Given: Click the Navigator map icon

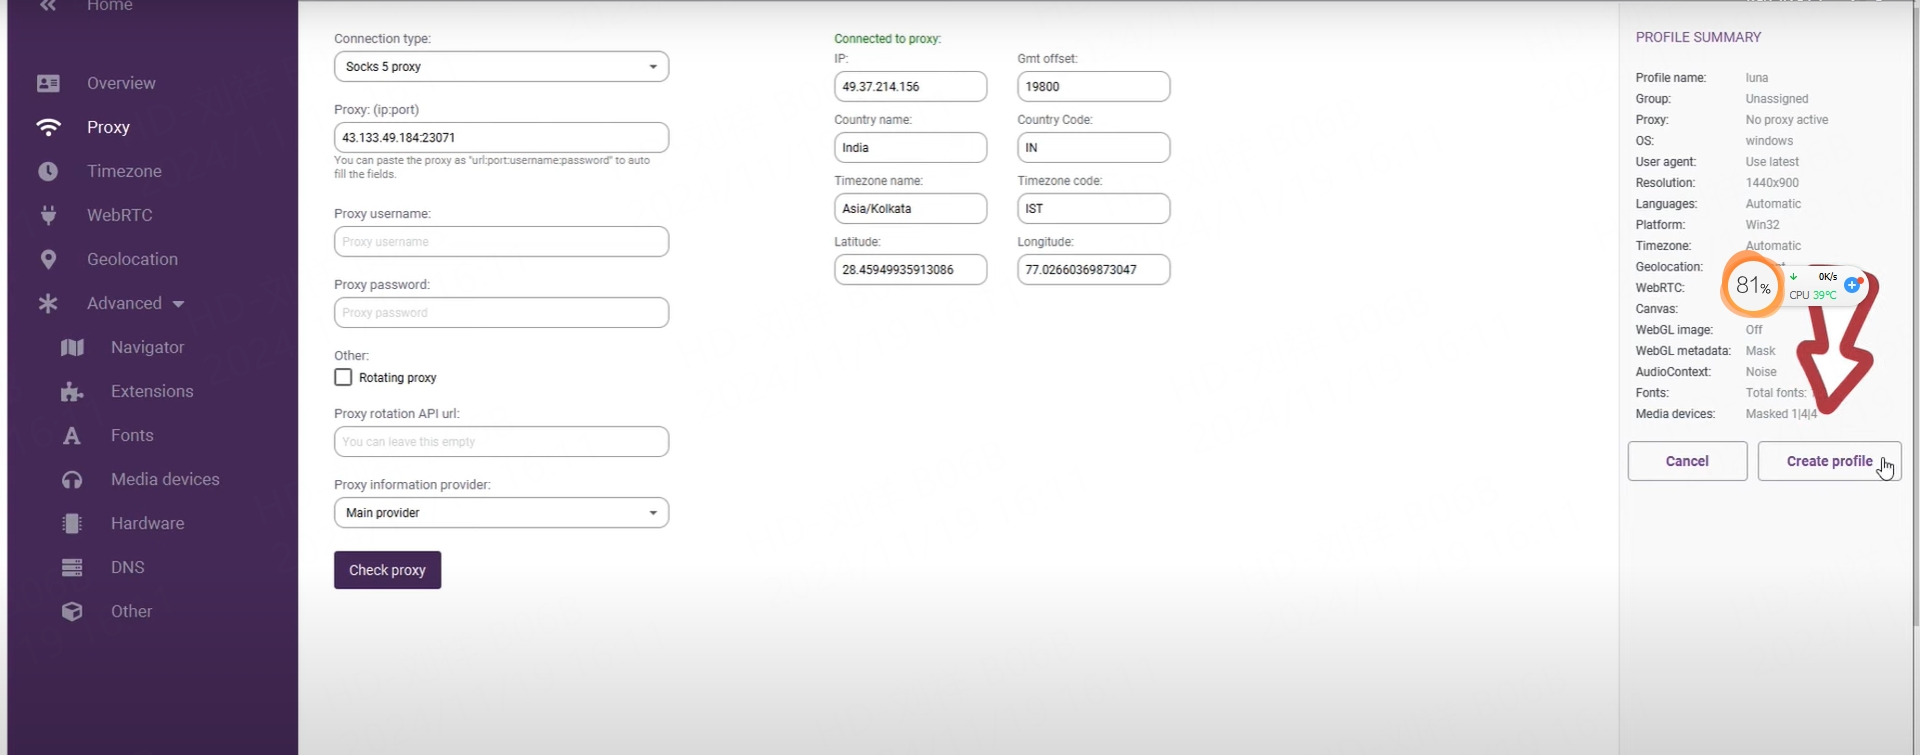Looking at the screenshot, I should click(72, 348).
